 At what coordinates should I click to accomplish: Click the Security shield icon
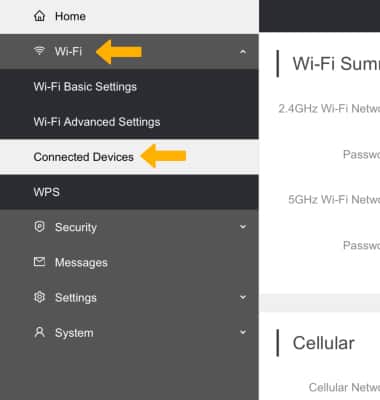39,227
